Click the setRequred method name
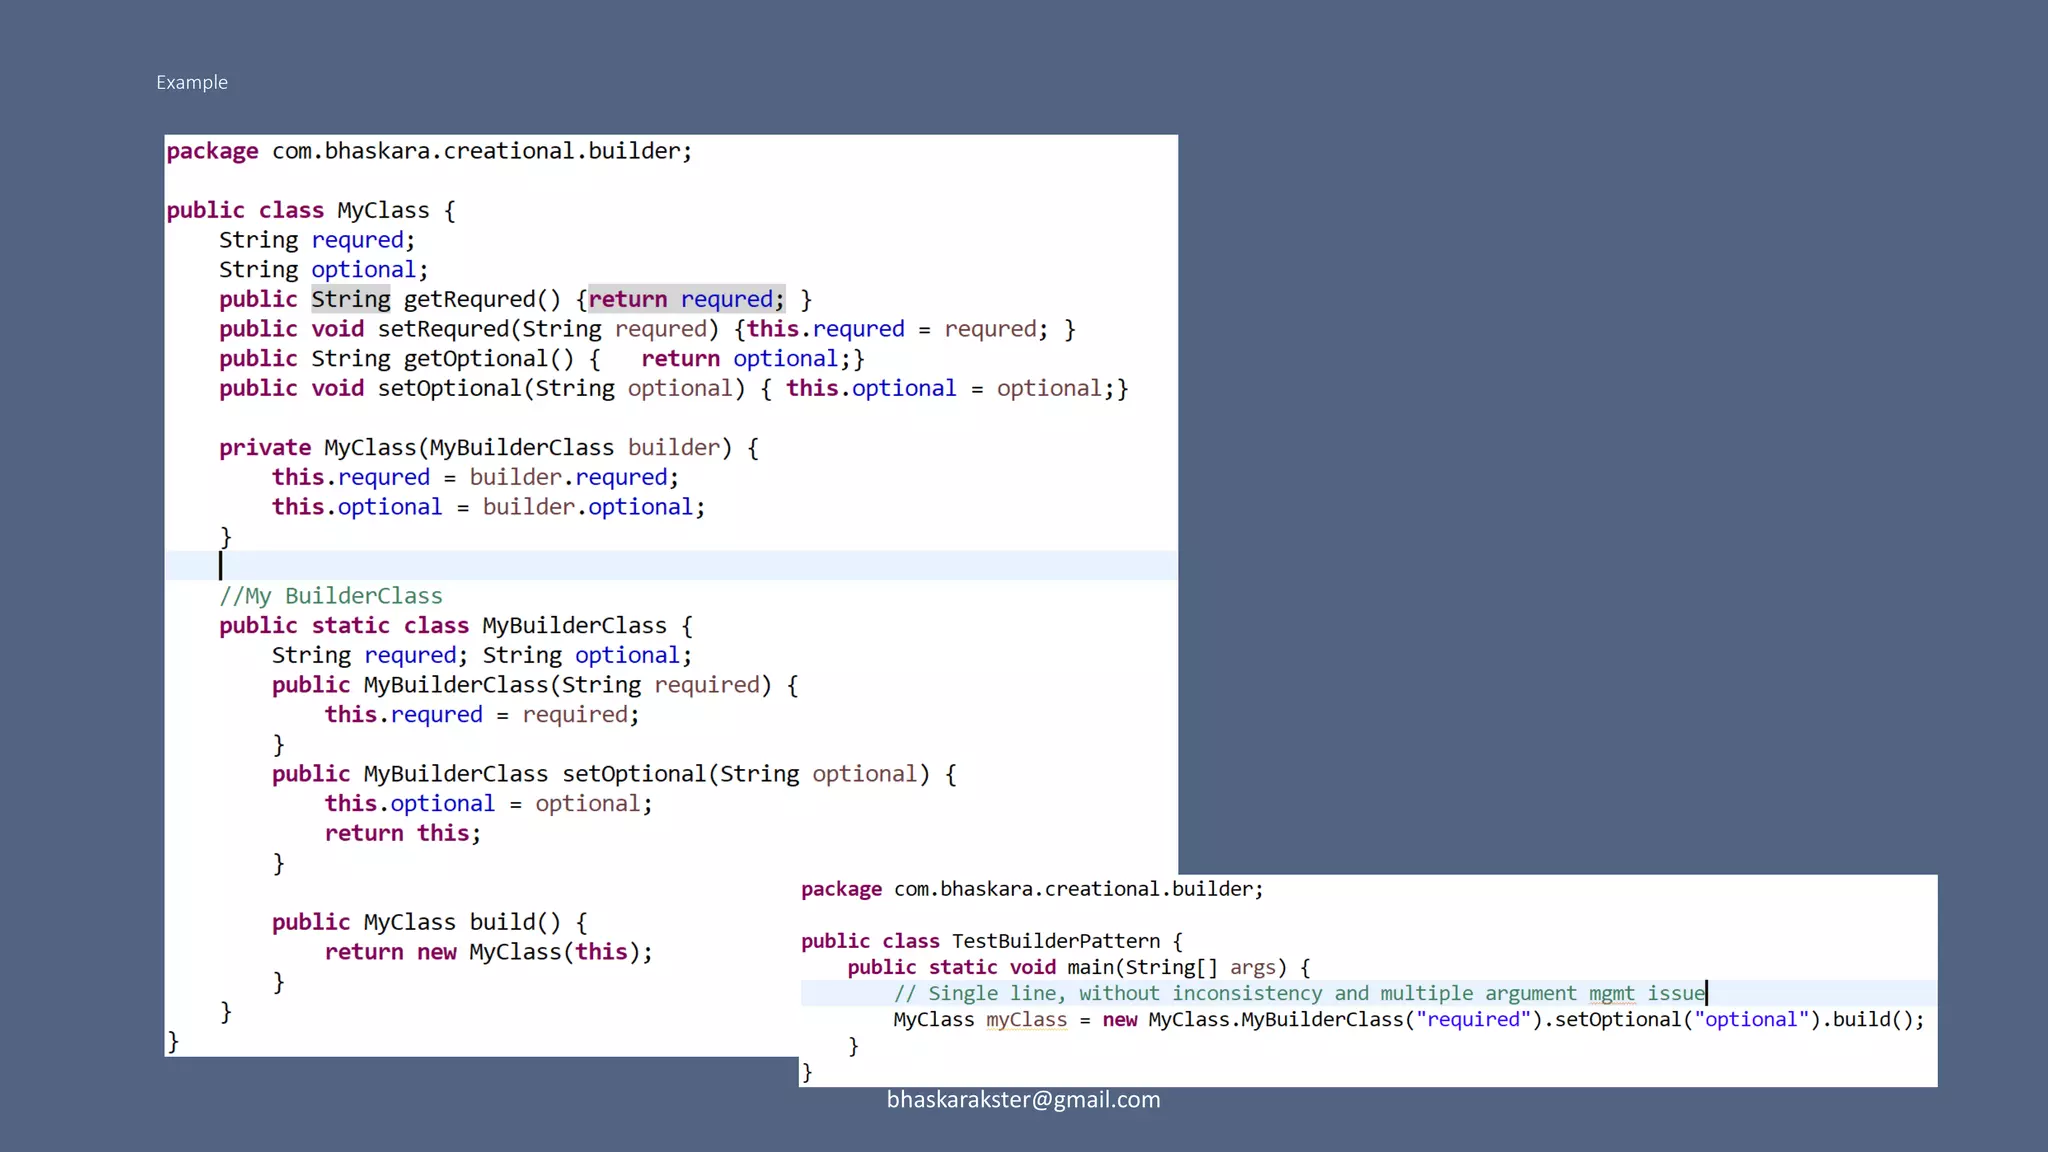The image size is (2048, 1152). click(443, 329)
